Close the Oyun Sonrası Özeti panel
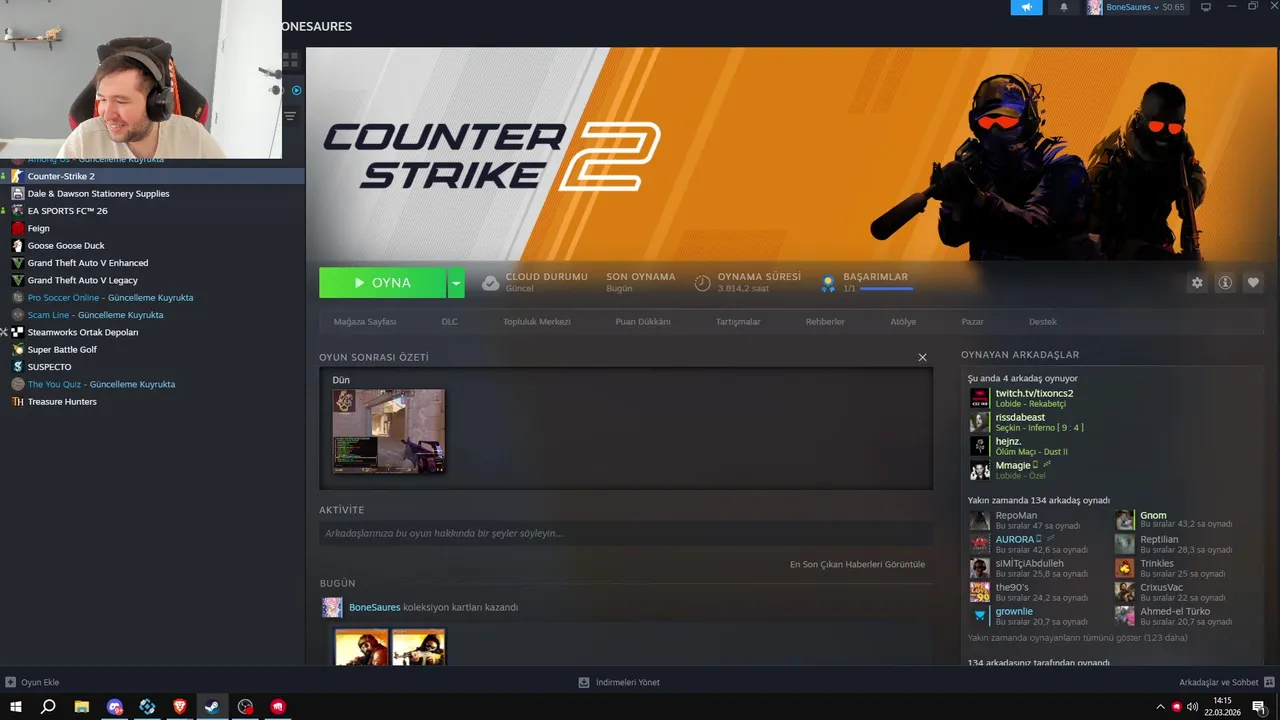This screenshot has width=1280, height=720. 922,357
